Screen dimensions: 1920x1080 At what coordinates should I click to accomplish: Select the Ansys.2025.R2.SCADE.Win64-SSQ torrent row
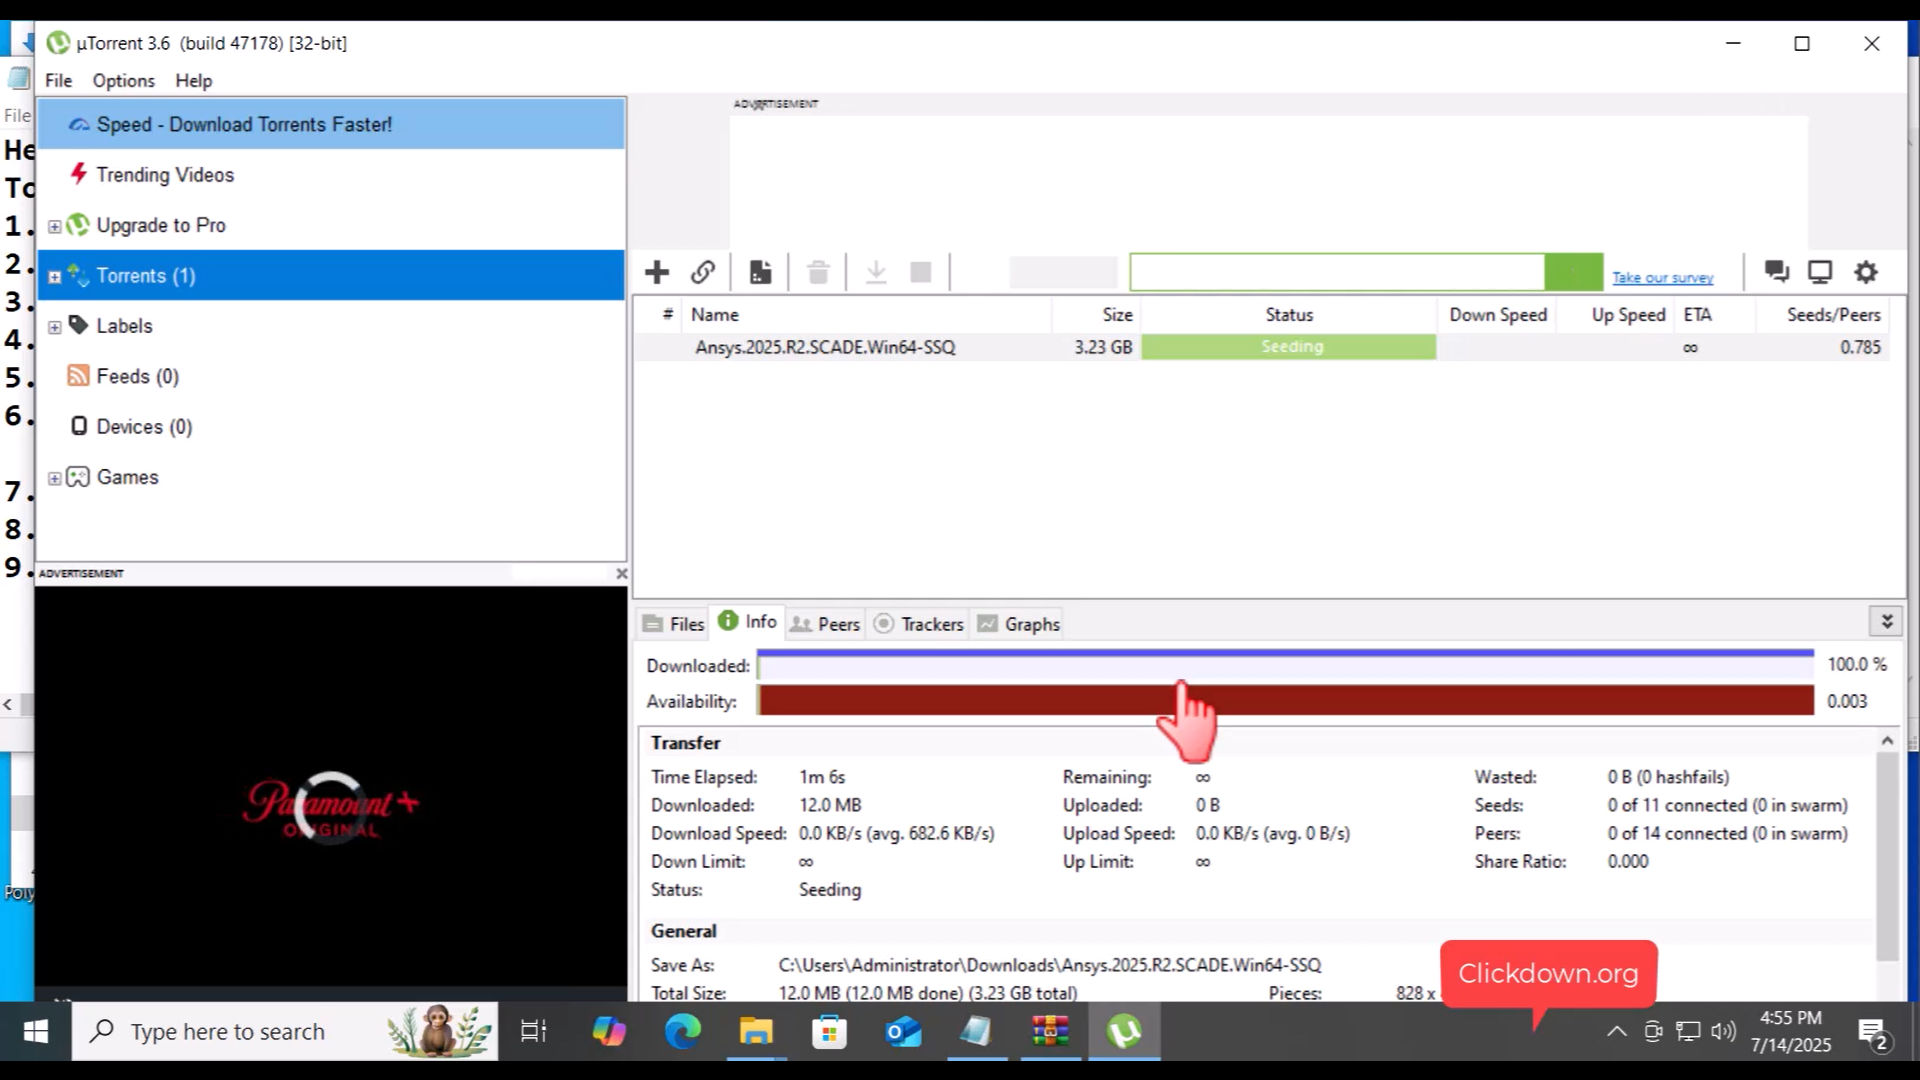1262,347
